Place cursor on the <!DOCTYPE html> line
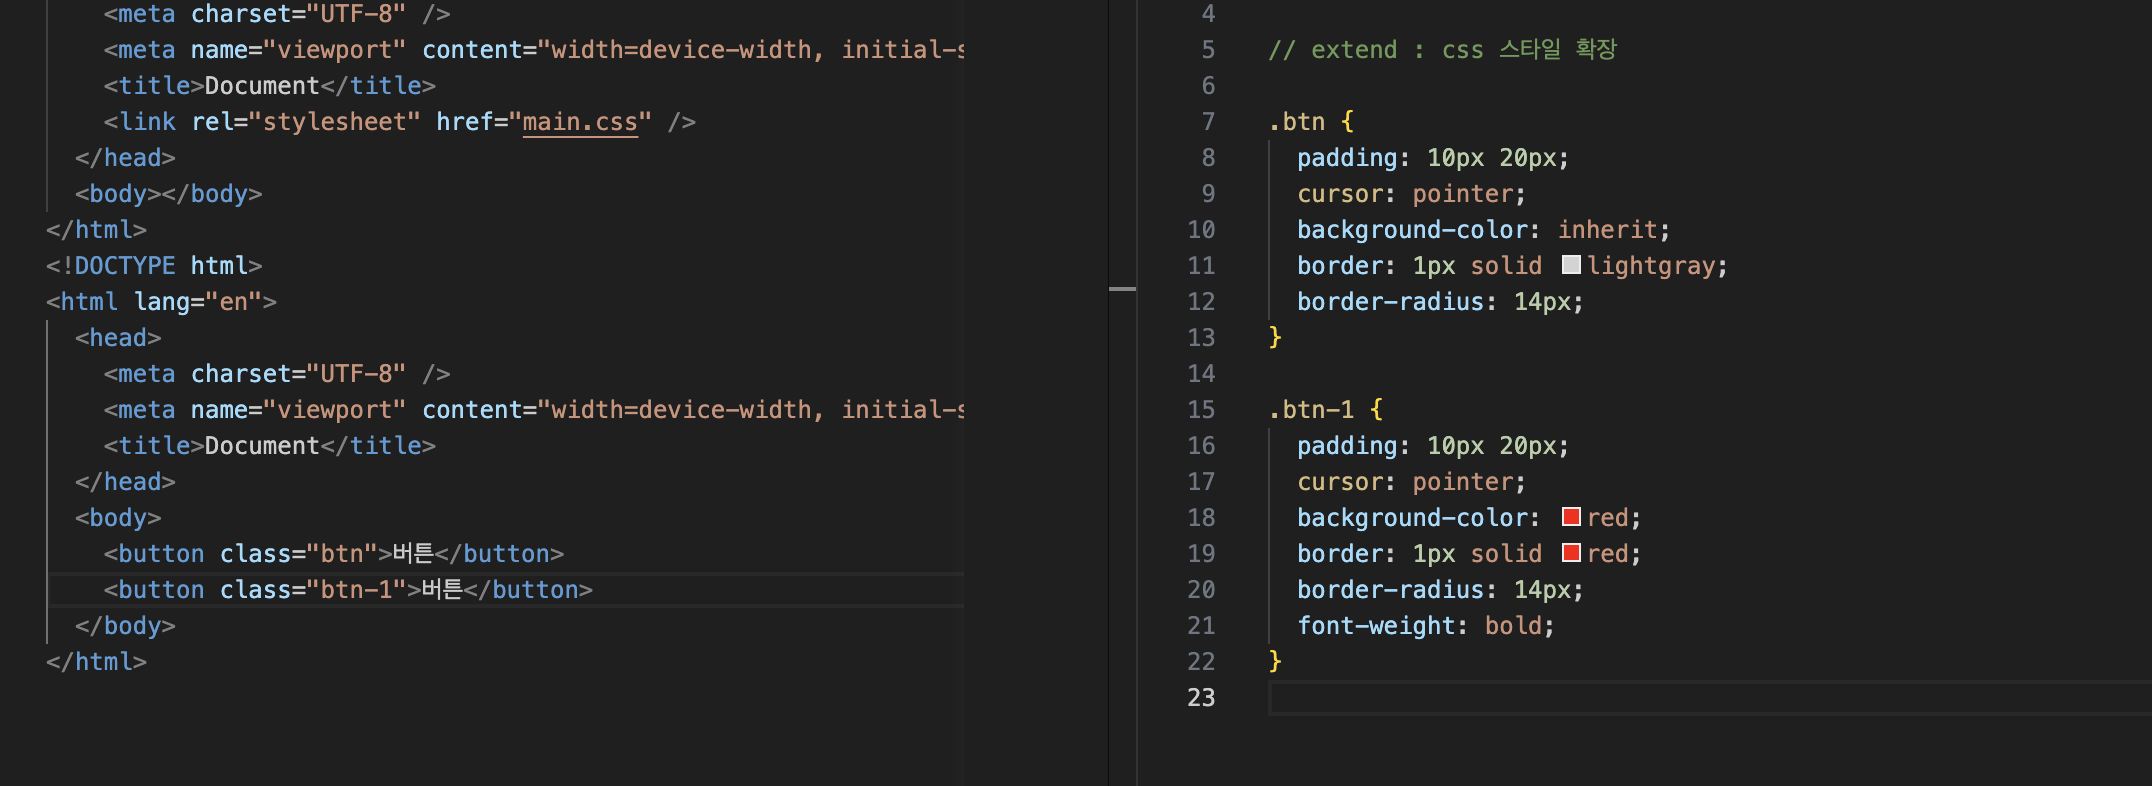This screenshot has height=786, width=2152. pos(154,266)
